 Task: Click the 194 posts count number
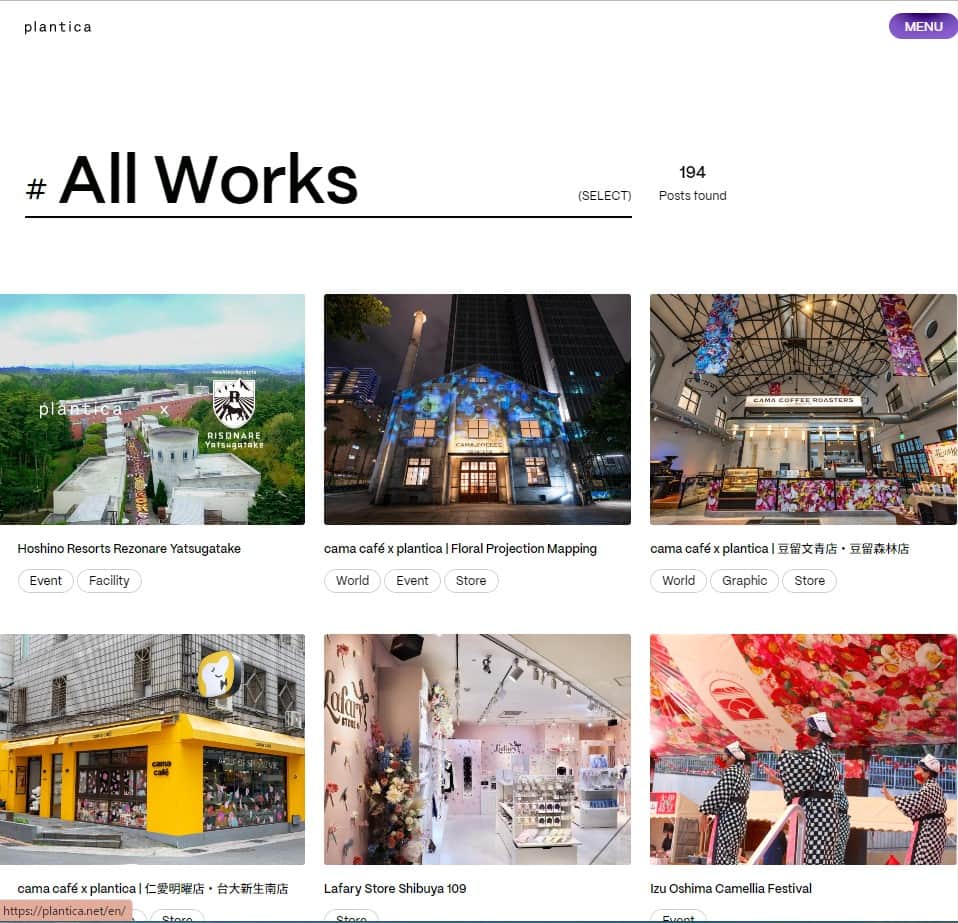tap(692, 172)
